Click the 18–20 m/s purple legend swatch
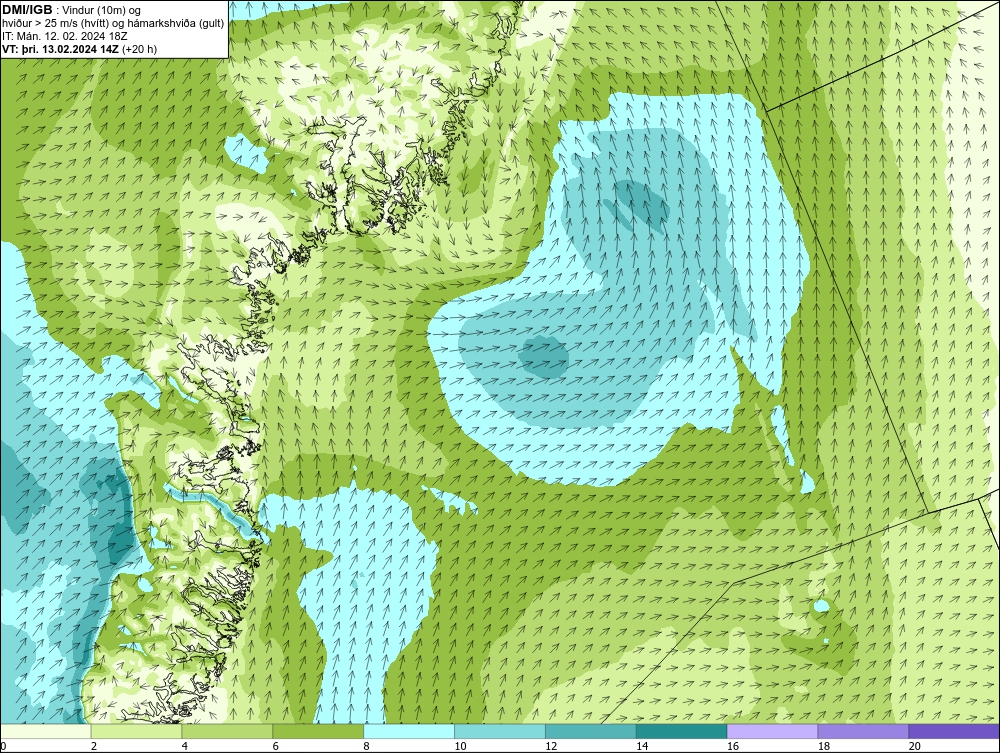This screenshot has height=753, width=1000. pos(864,731)
